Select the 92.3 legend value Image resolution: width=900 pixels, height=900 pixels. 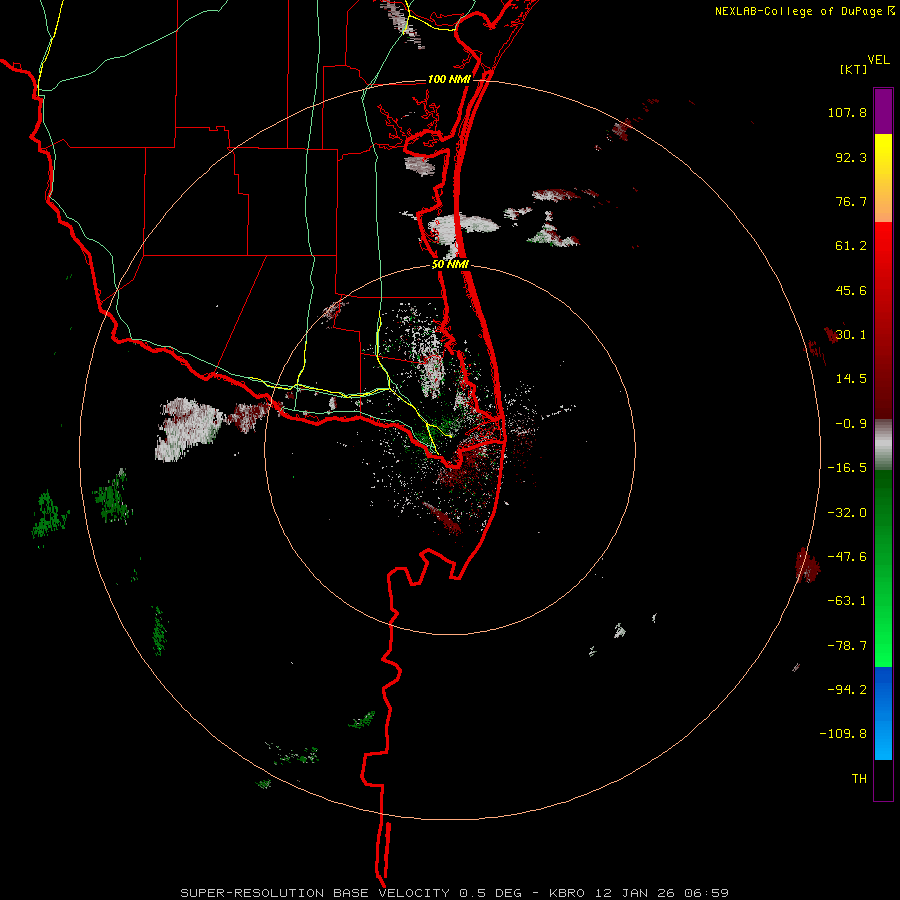(851, 157)
